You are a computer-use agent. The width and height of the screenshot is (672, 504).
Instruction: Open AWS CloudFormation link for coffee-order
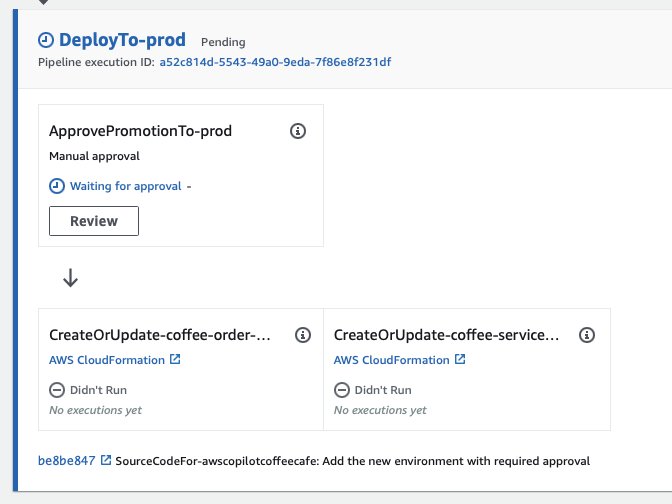[108, 360]
